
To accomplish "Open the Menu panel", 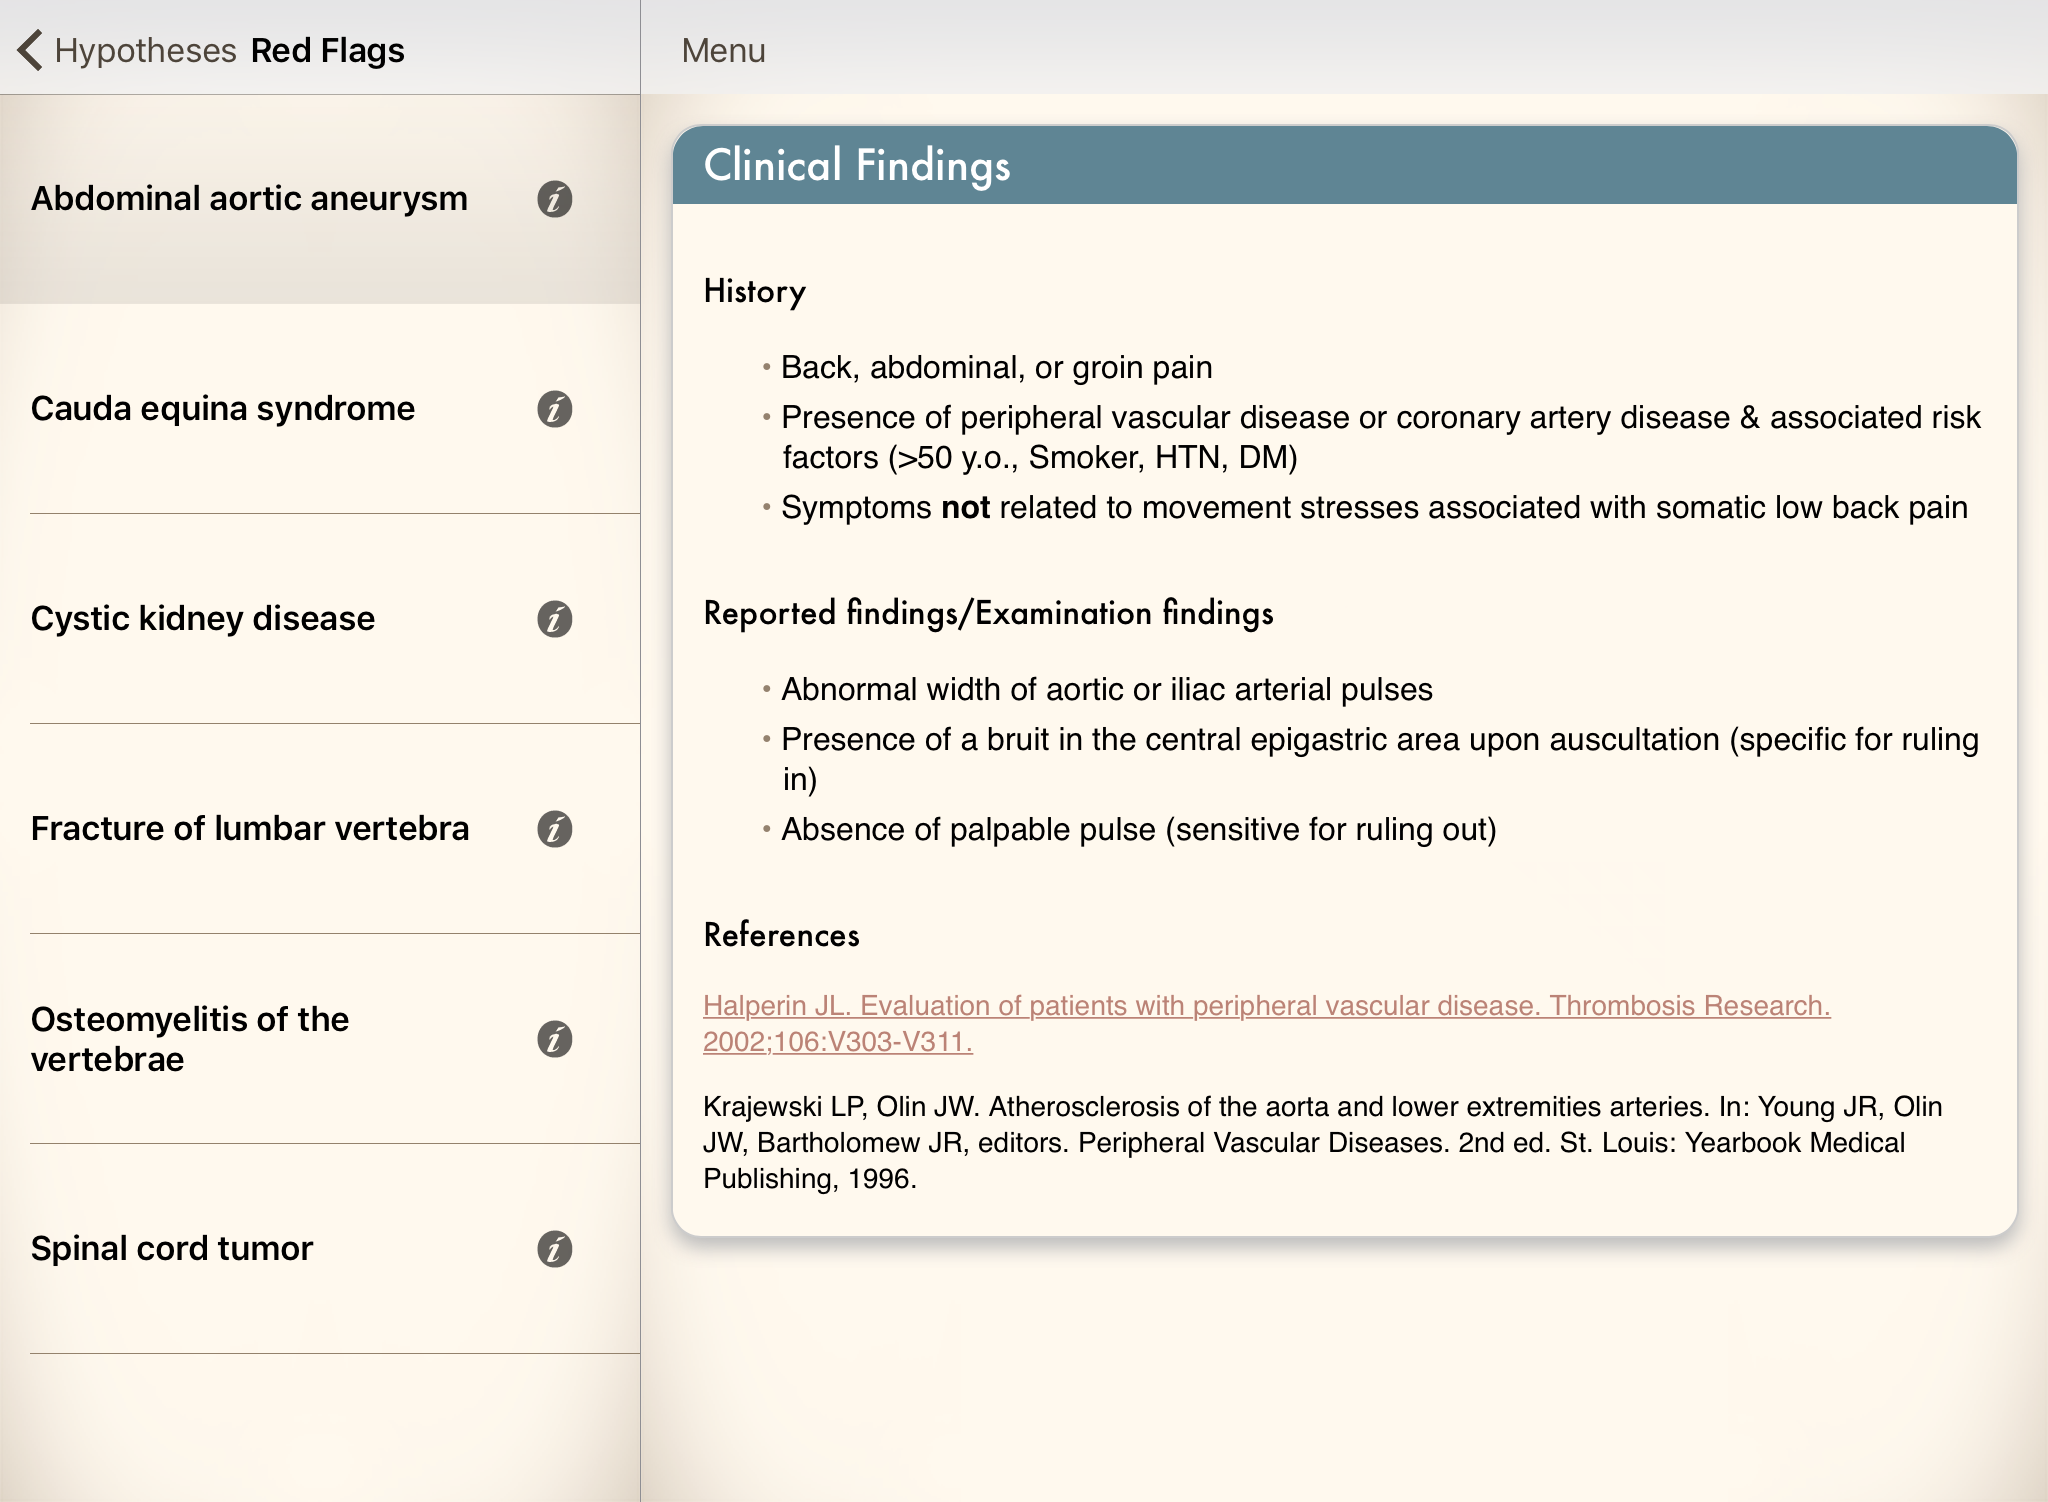I will coord(722,48).
